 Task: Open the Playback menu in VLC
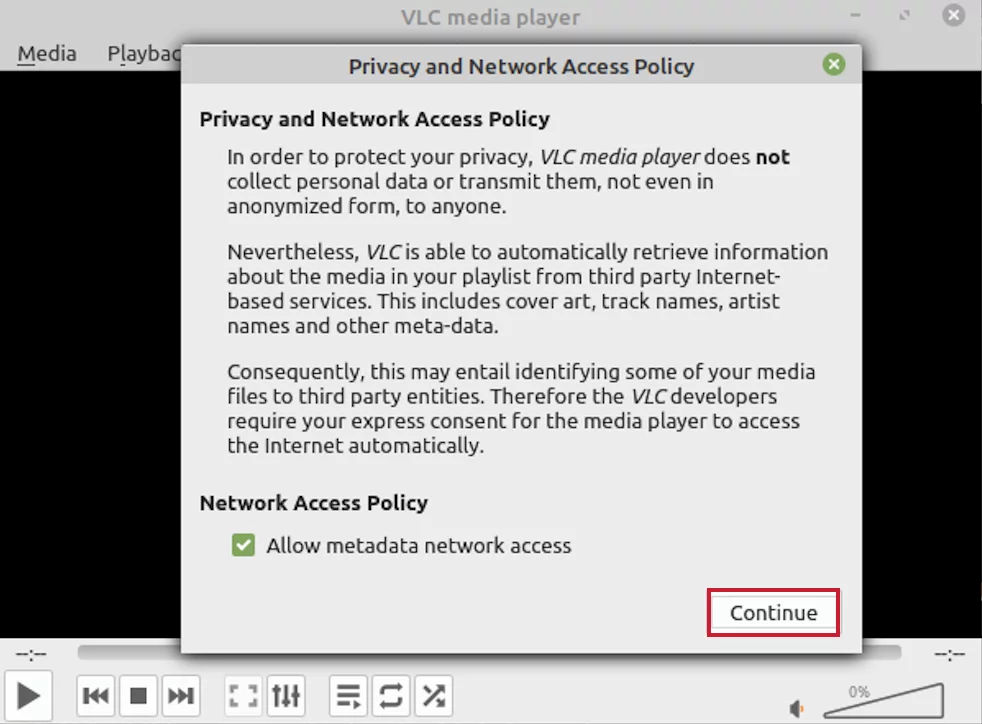coord(144,54)
